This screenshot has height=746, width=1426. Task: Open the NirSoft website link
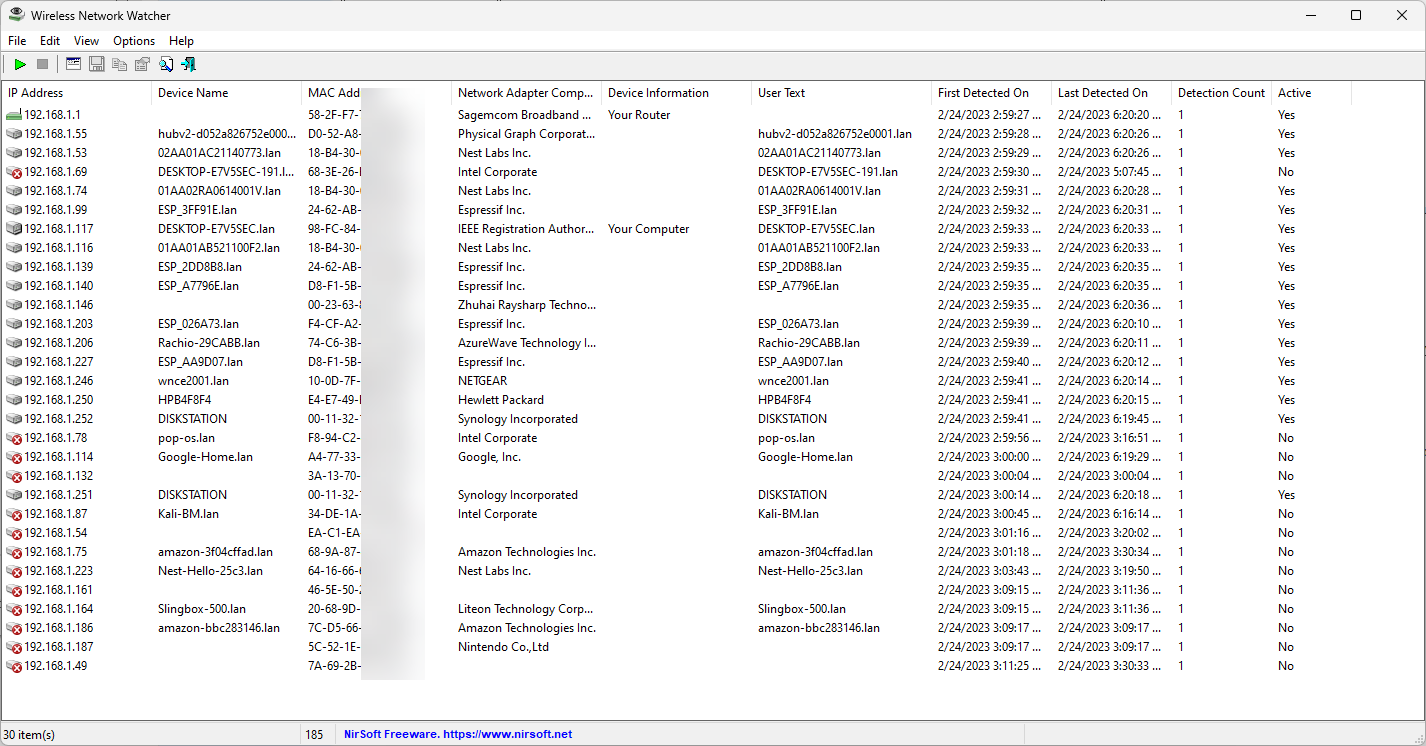pyautogui.click(x=458, y=734)
